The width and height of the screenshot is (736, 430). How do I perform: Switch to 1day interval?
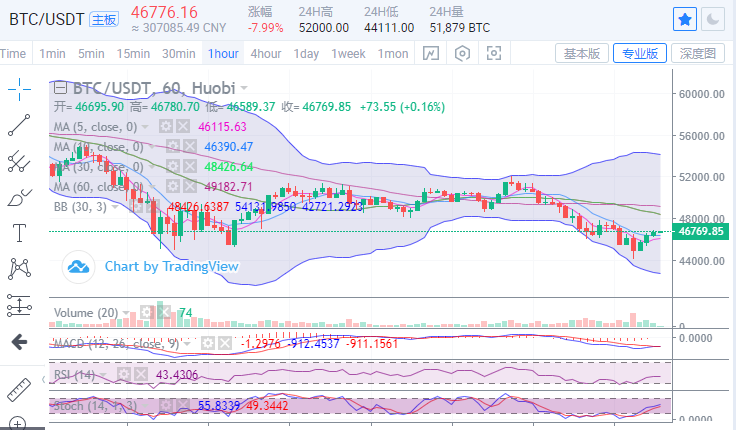click(307, 54)
